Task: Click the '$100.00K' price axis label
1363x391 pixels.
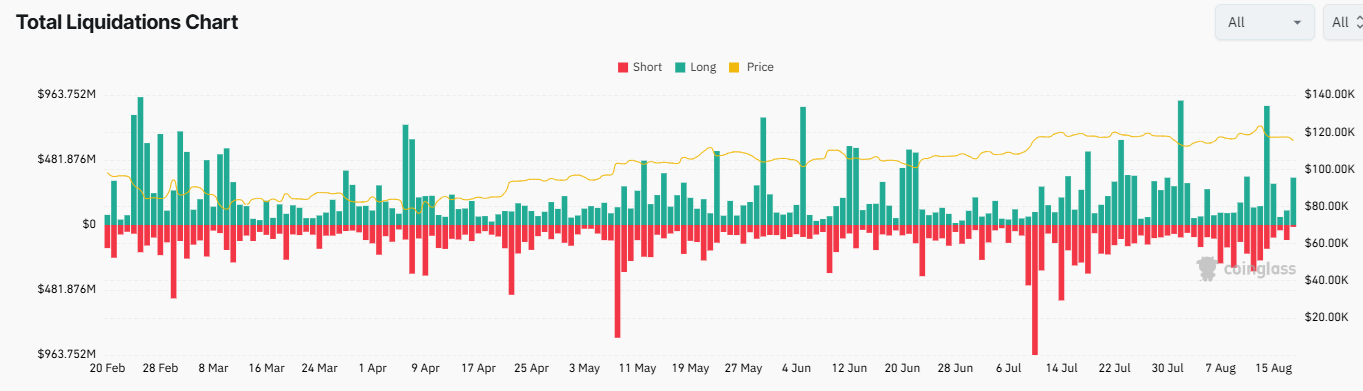Action: click(x=1330, y=168)
